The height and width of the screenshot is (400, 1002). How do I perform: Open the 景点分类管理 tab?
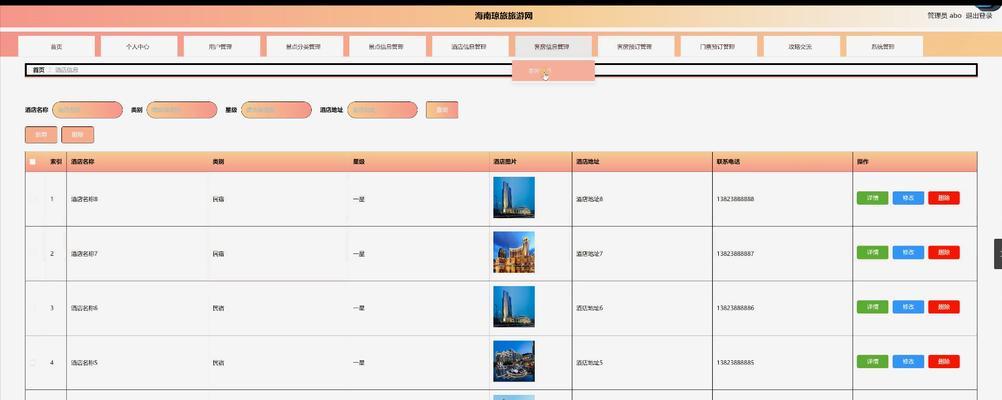click(304, 47)
